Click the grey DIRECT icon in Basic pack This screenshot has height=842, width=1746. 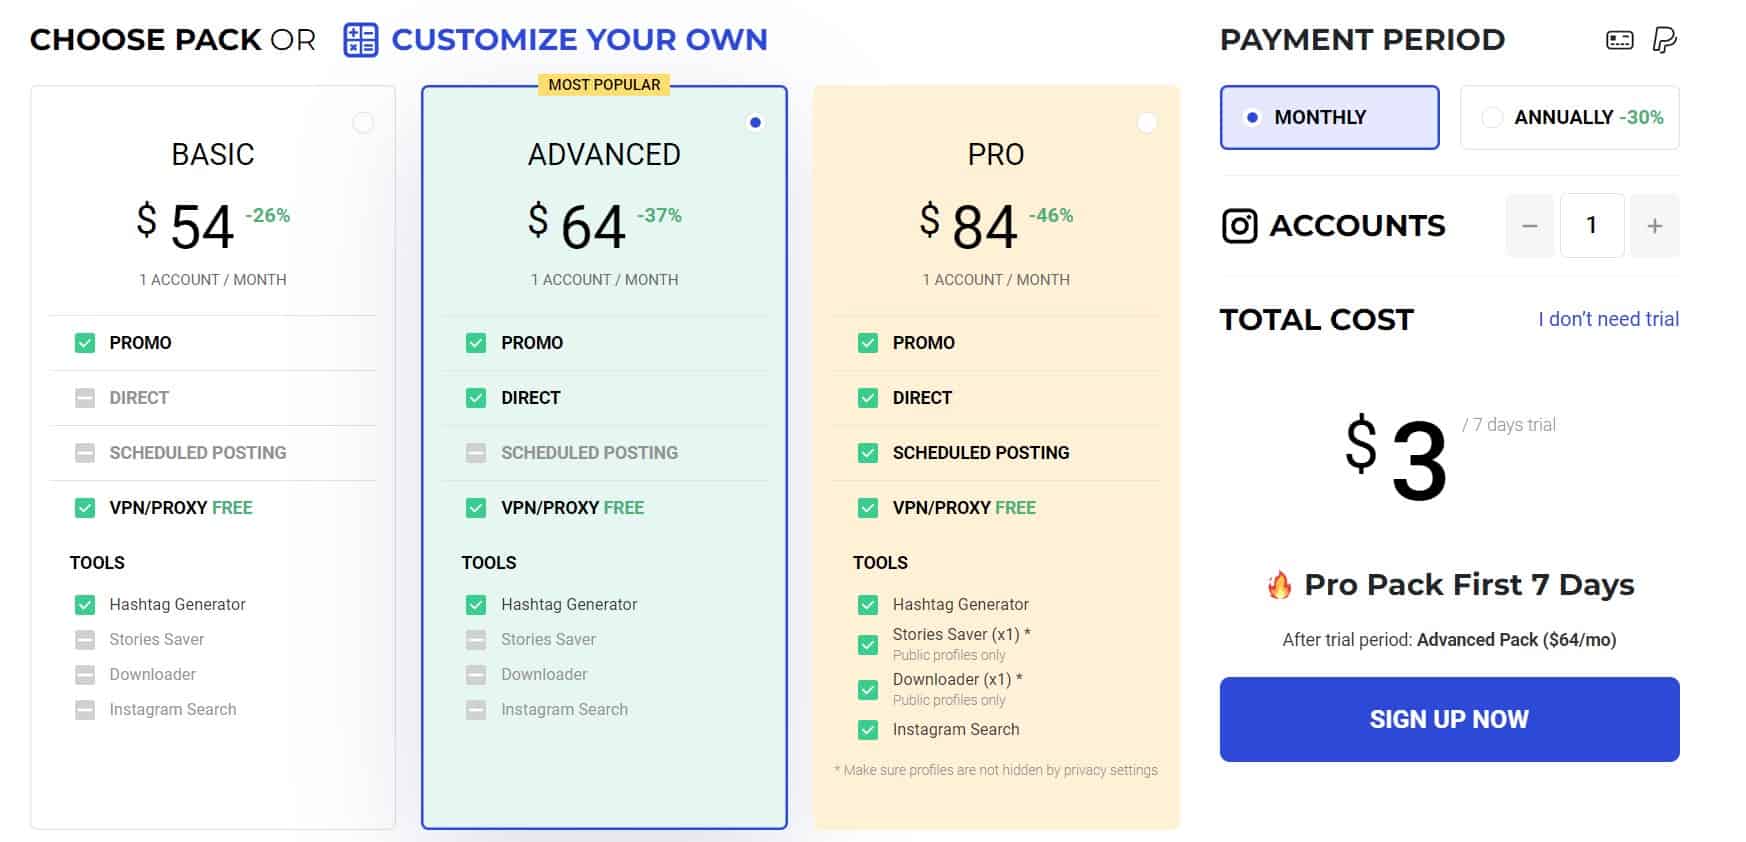click(85, 398)
